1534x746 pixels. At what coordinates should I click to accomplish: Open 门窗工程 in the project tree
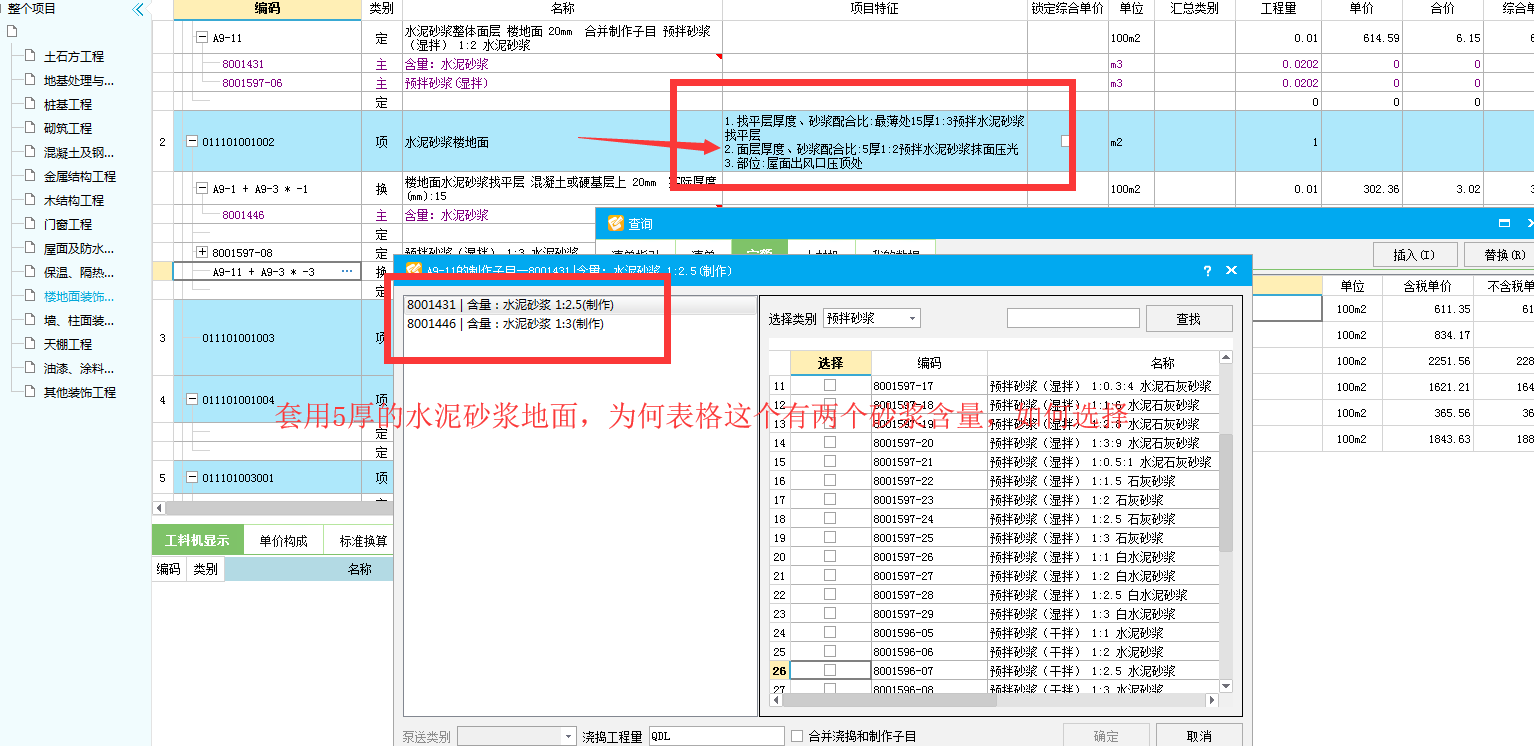pos(68,224)
